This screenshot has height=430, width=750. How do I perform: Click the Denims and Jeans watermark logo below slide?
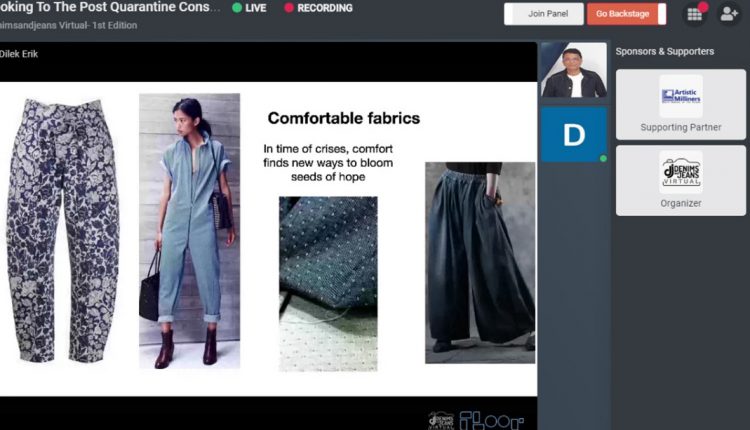coord(441,420)
